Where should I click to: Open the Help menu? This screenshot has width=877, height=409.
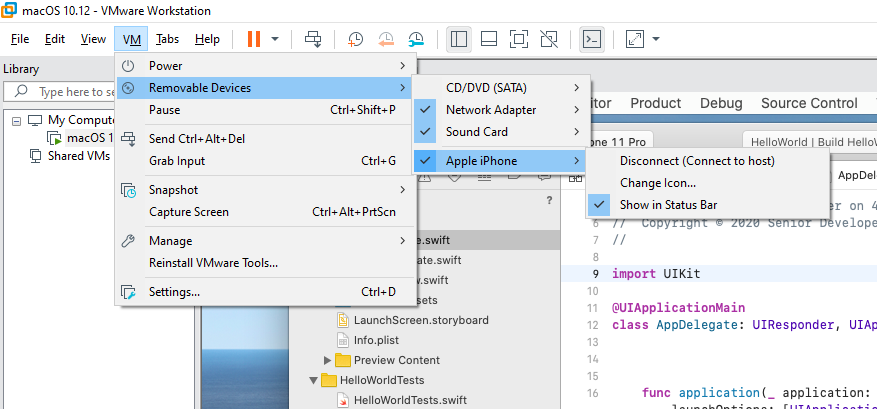pyautogui.click(x=207, y=39)
